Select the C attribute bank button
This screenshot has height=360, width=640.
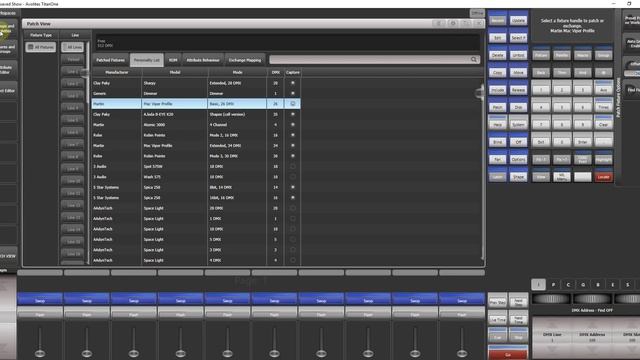pyautogui.click(x=568, y=284)
